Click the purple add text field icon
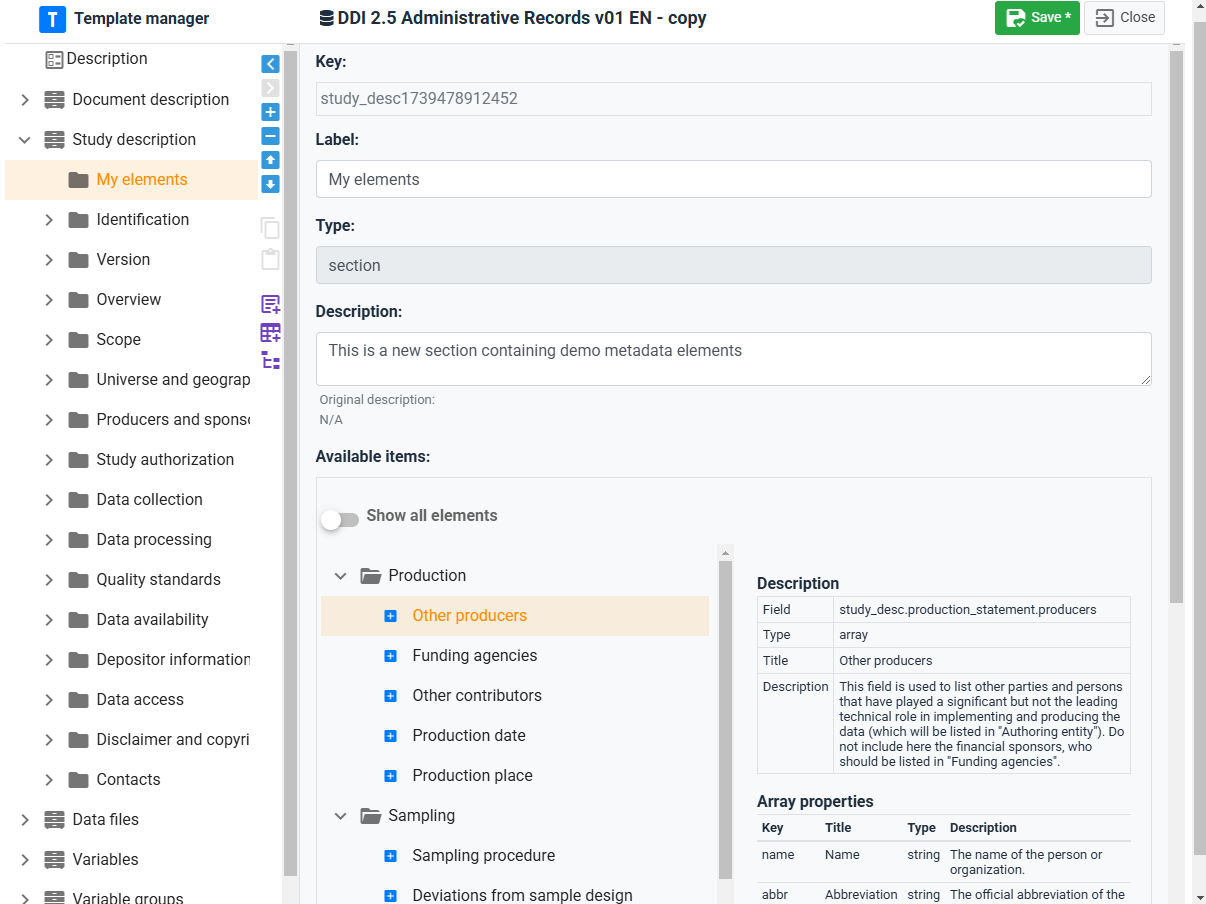The image size is (1206, 904). [x=270, y=304]
